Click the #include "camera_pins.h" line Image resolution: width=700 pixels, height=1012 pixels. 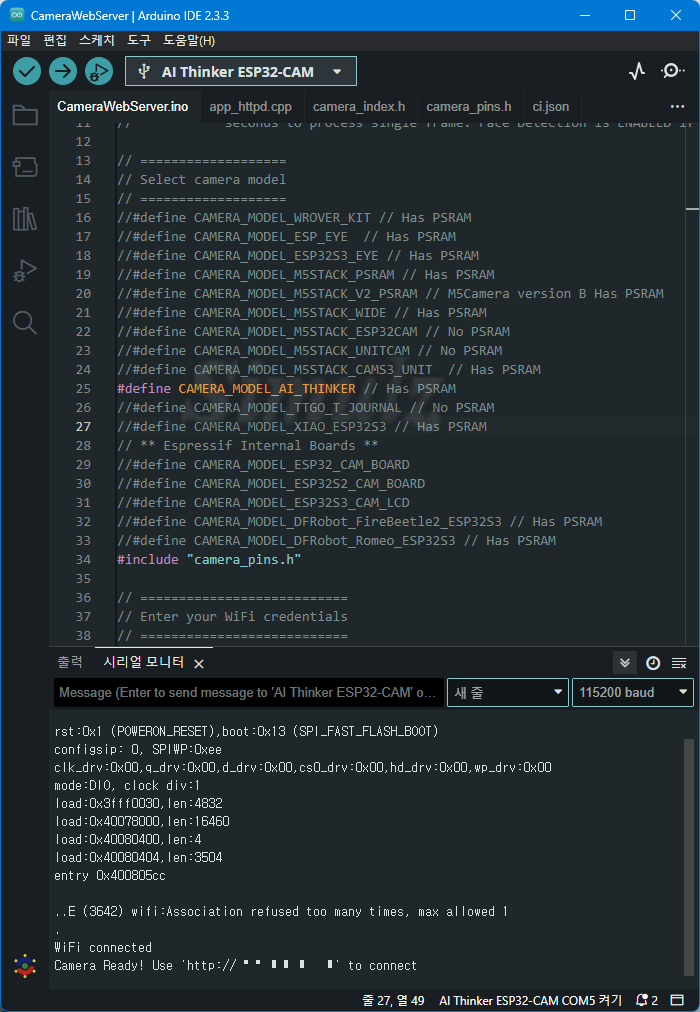pyautogui.click(x=209, y=560)
